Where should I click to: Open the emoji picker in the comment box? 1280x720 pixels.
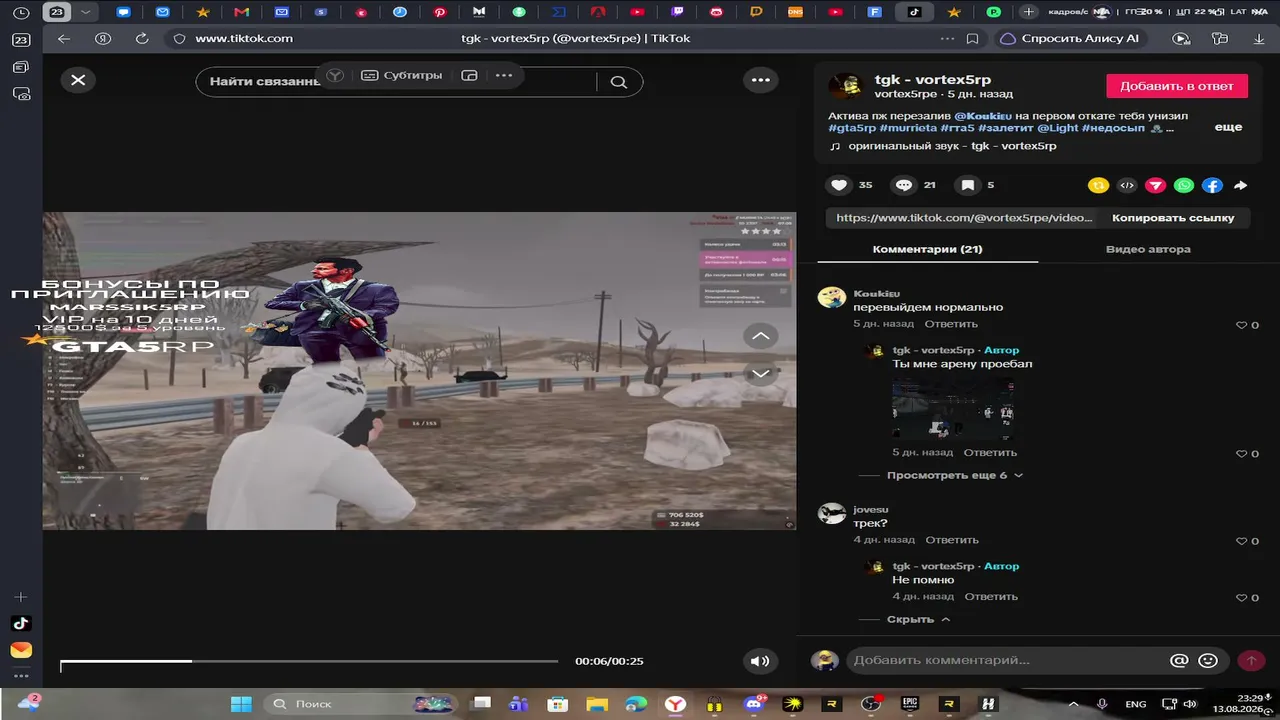point(1208,660)
